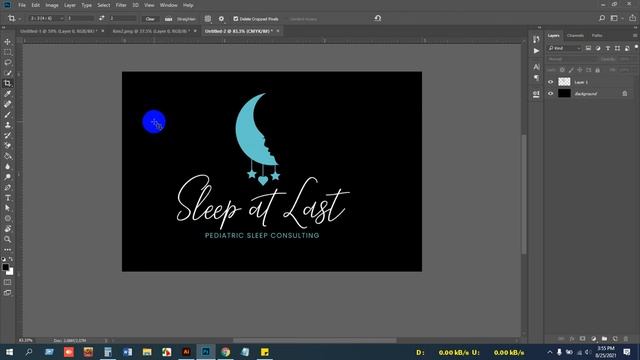Open the Layers panel flyout menu
This screenshot has width=640, height=360.
click(x=635, y=36)
